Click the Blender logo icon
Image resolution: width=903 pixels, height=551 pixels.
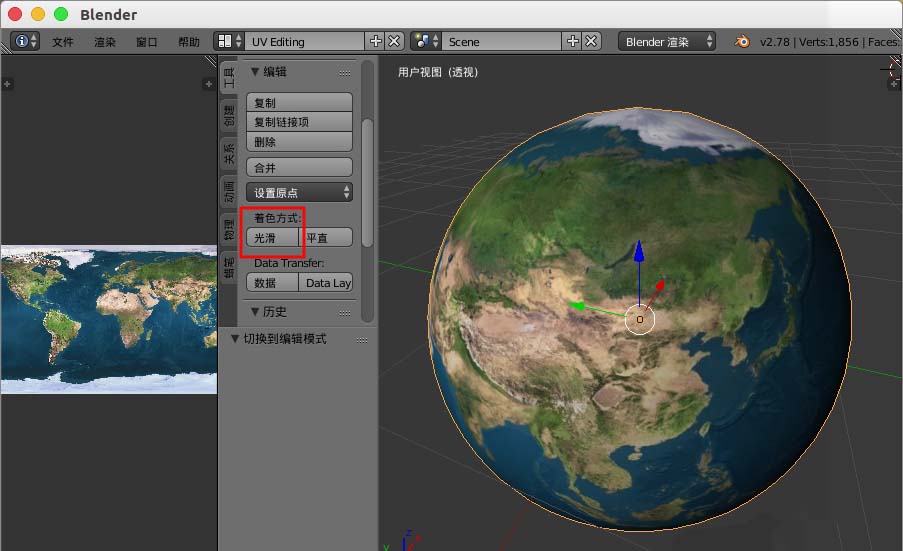pos(742,41)
